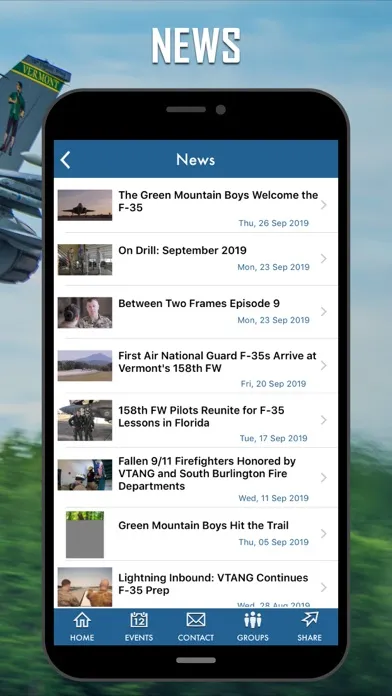Open thumbnail for Fallen 9/11 Firefighters article
Image resolution: width=392 pixels, height=696 pixels.
tap(85, 475)
